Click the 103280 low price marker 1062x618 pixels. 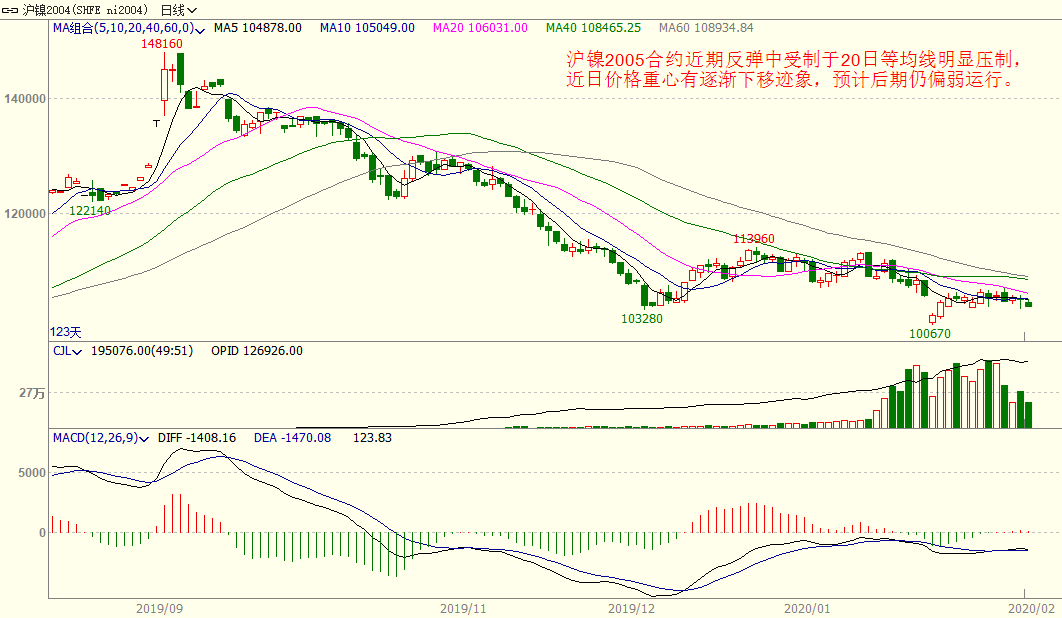pyautogui.click(x=642, y=319)
